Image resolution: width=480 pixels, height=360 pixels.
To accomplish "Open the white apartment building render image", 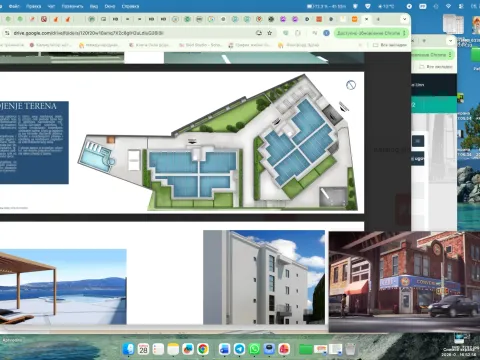I will [264, 277].
